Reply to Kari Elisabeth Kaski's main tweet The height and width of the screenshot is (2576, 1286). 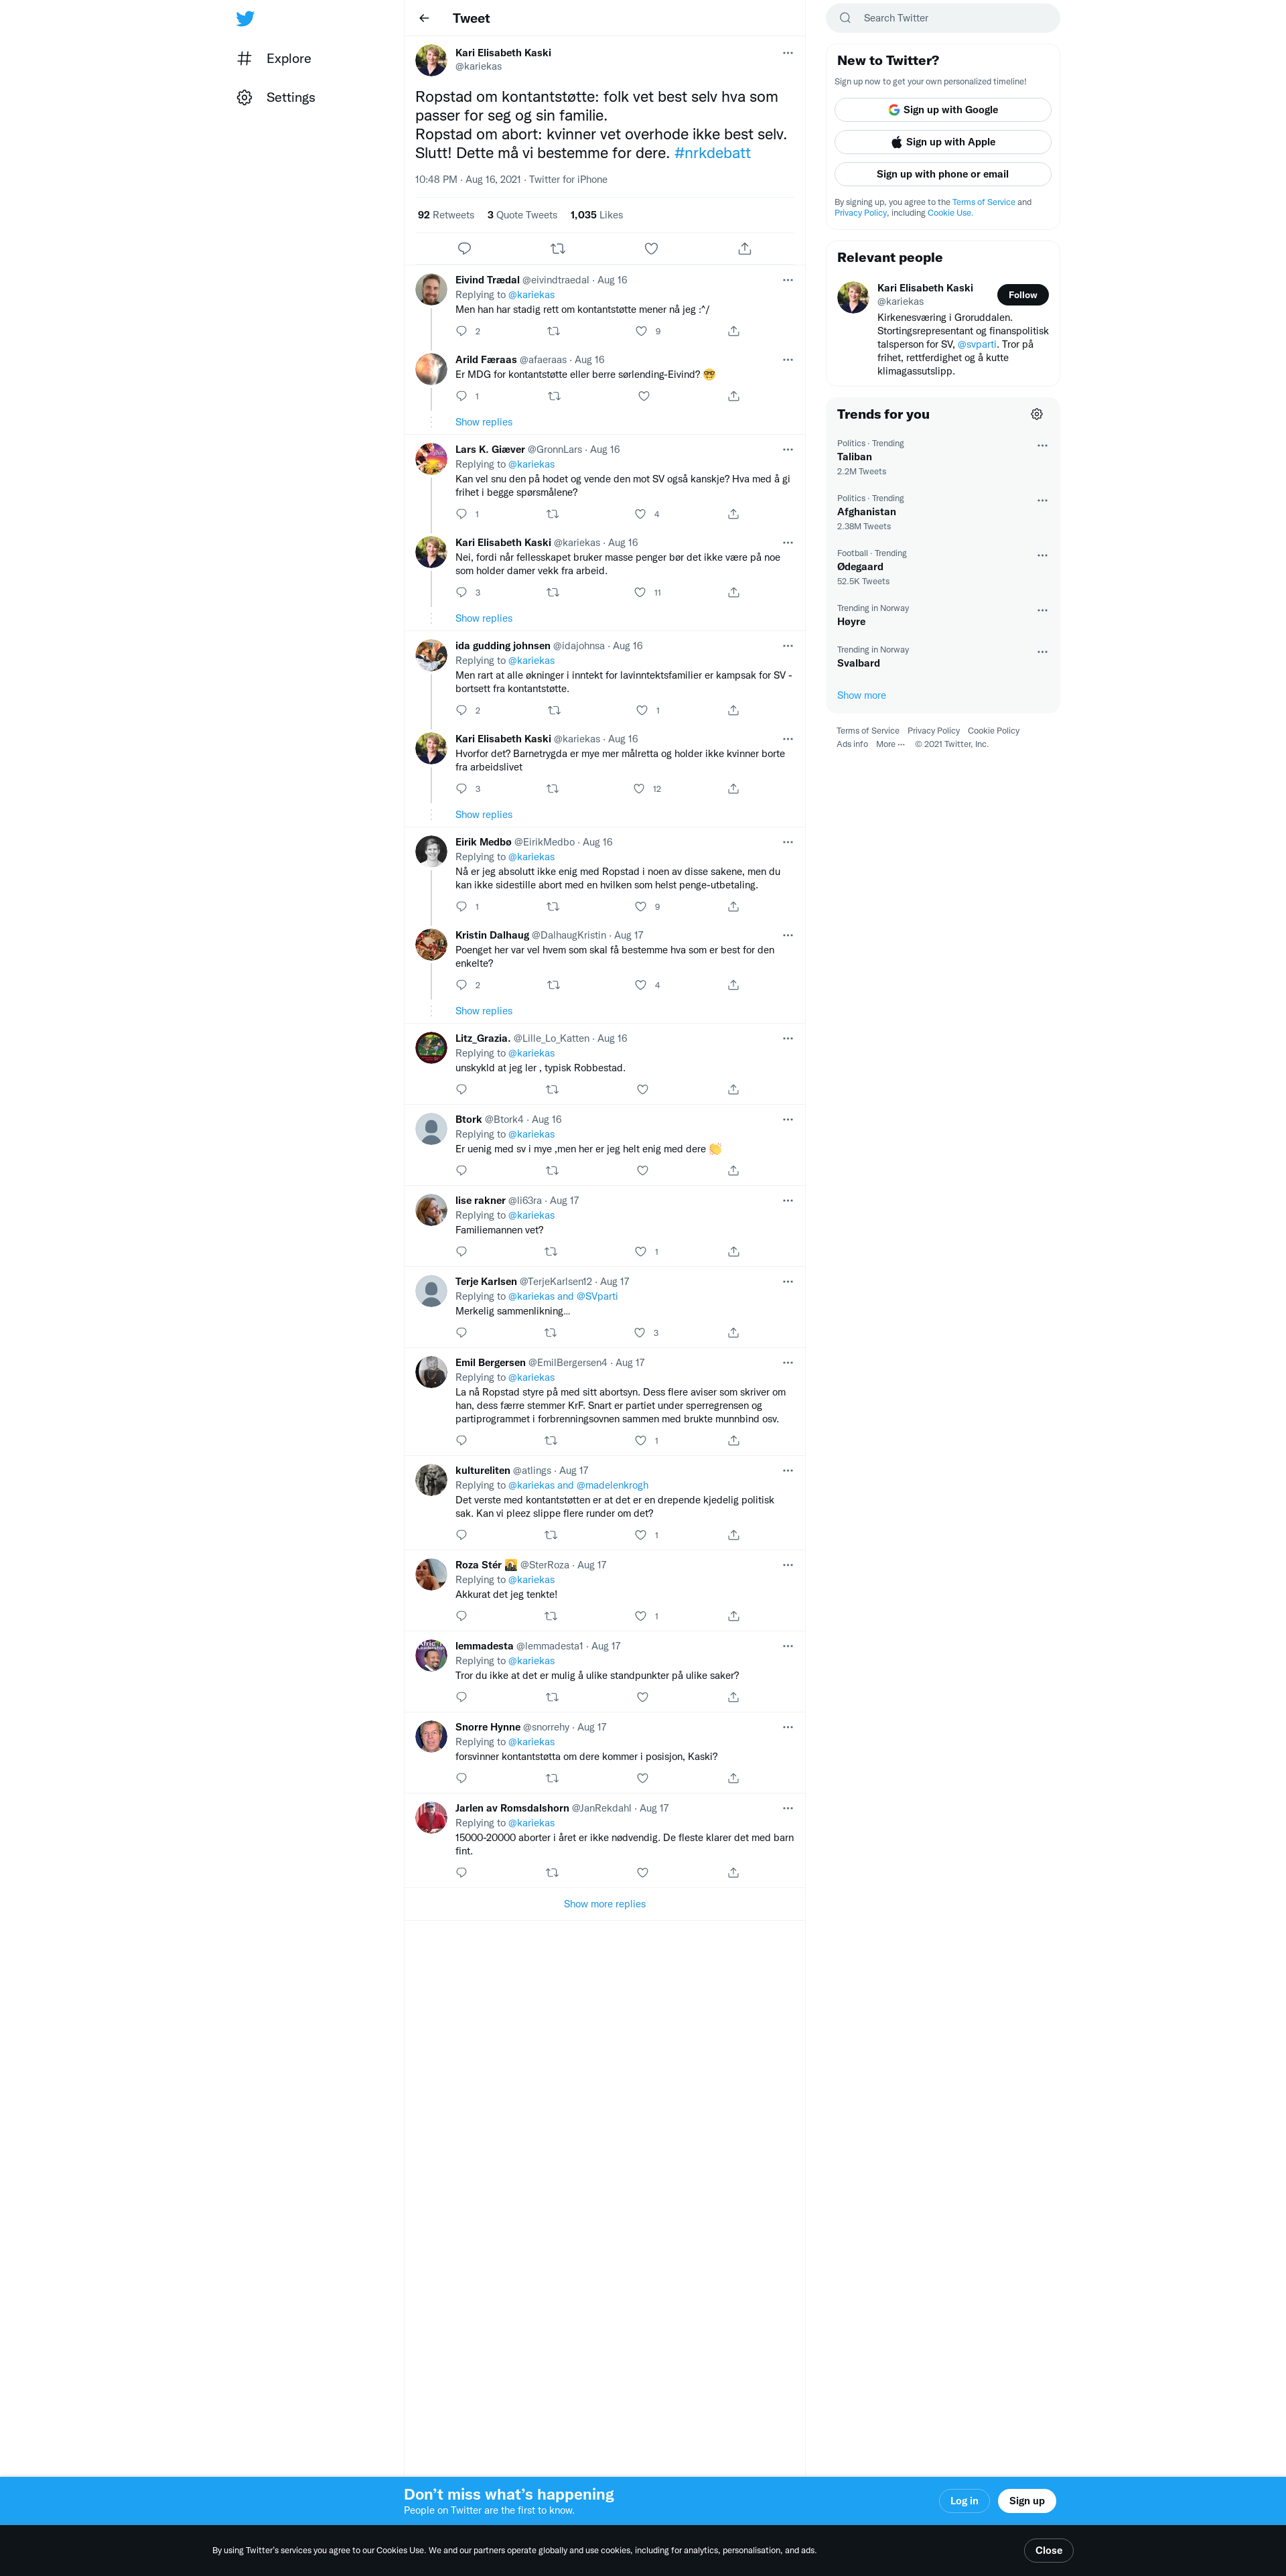pos(464,248)
